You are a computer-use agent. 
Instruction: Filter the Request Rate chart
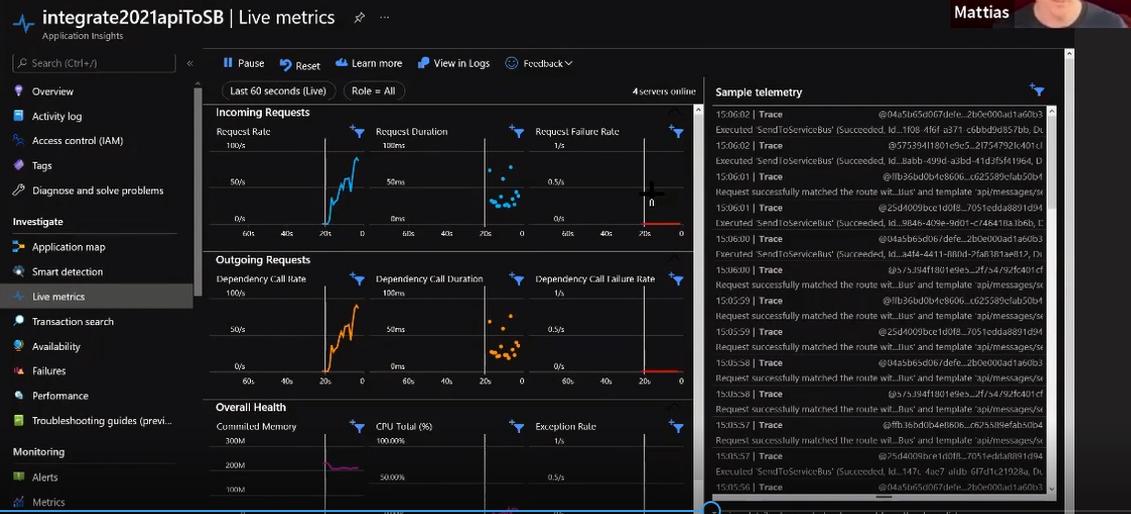(x=358, y=131)
